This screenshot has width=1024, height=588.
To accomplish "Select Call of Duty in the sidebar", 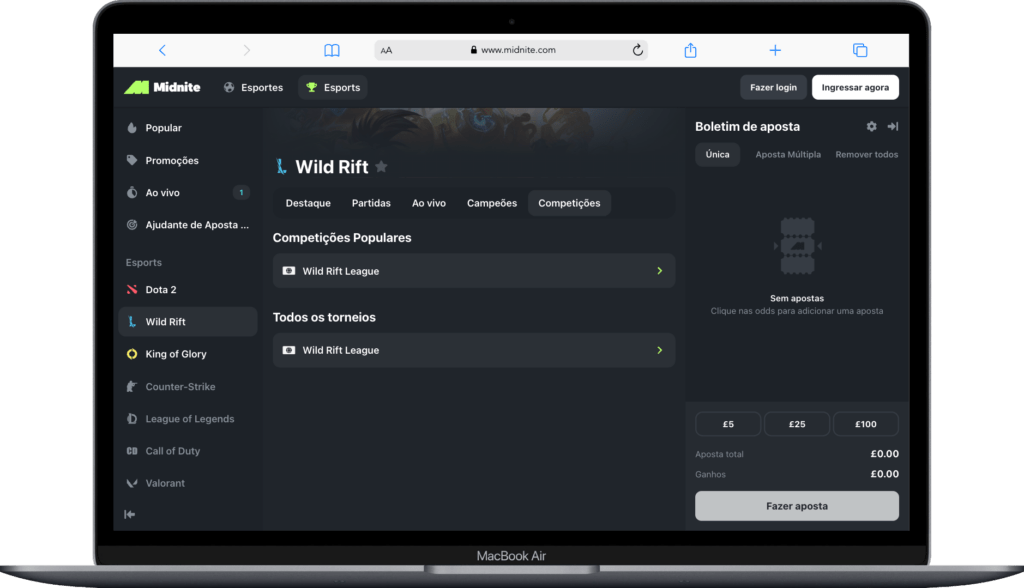I will pos(188,451).
